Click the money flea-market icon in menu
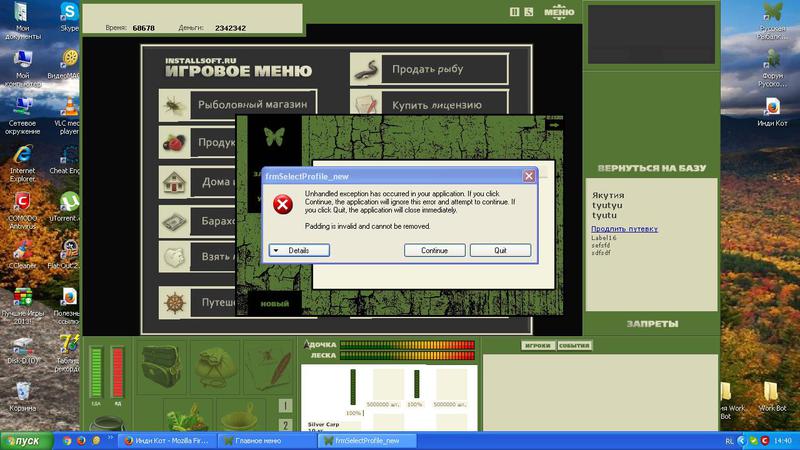The height and width of the screenshot is (450, 800). (x=174, y=221)
